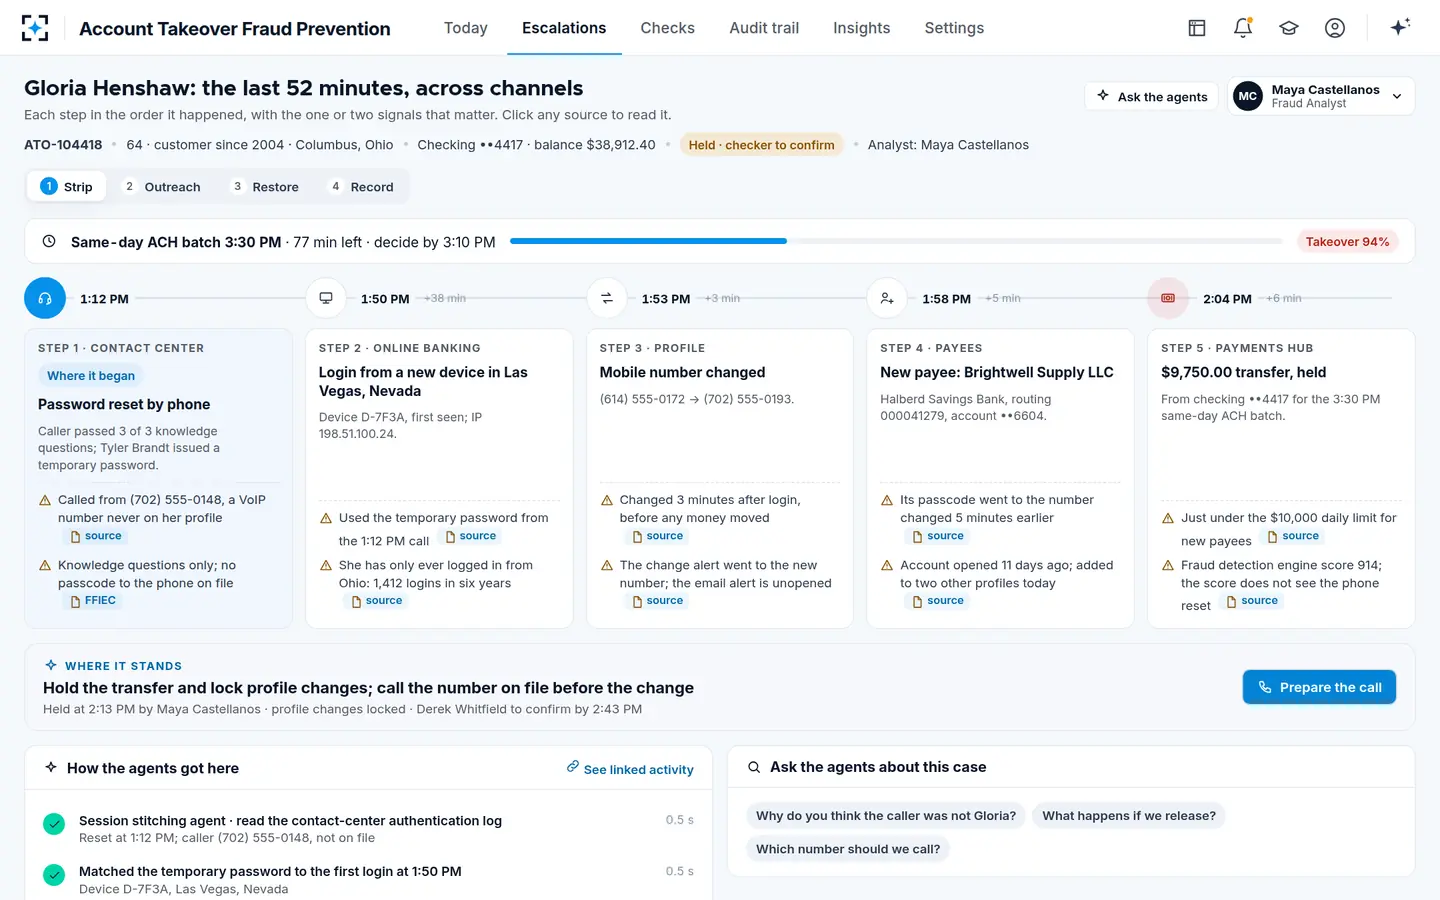Ask Which number should we call?
This screenshot has width=1440, height=900.
click(848, 849)
